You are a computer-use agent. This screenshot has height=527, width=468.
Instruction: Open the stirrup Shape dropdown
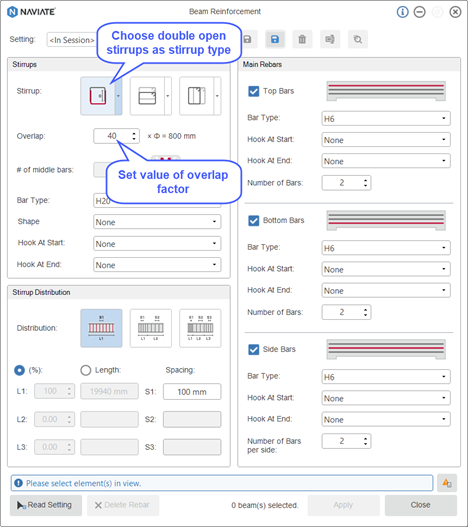pos(157,222)
